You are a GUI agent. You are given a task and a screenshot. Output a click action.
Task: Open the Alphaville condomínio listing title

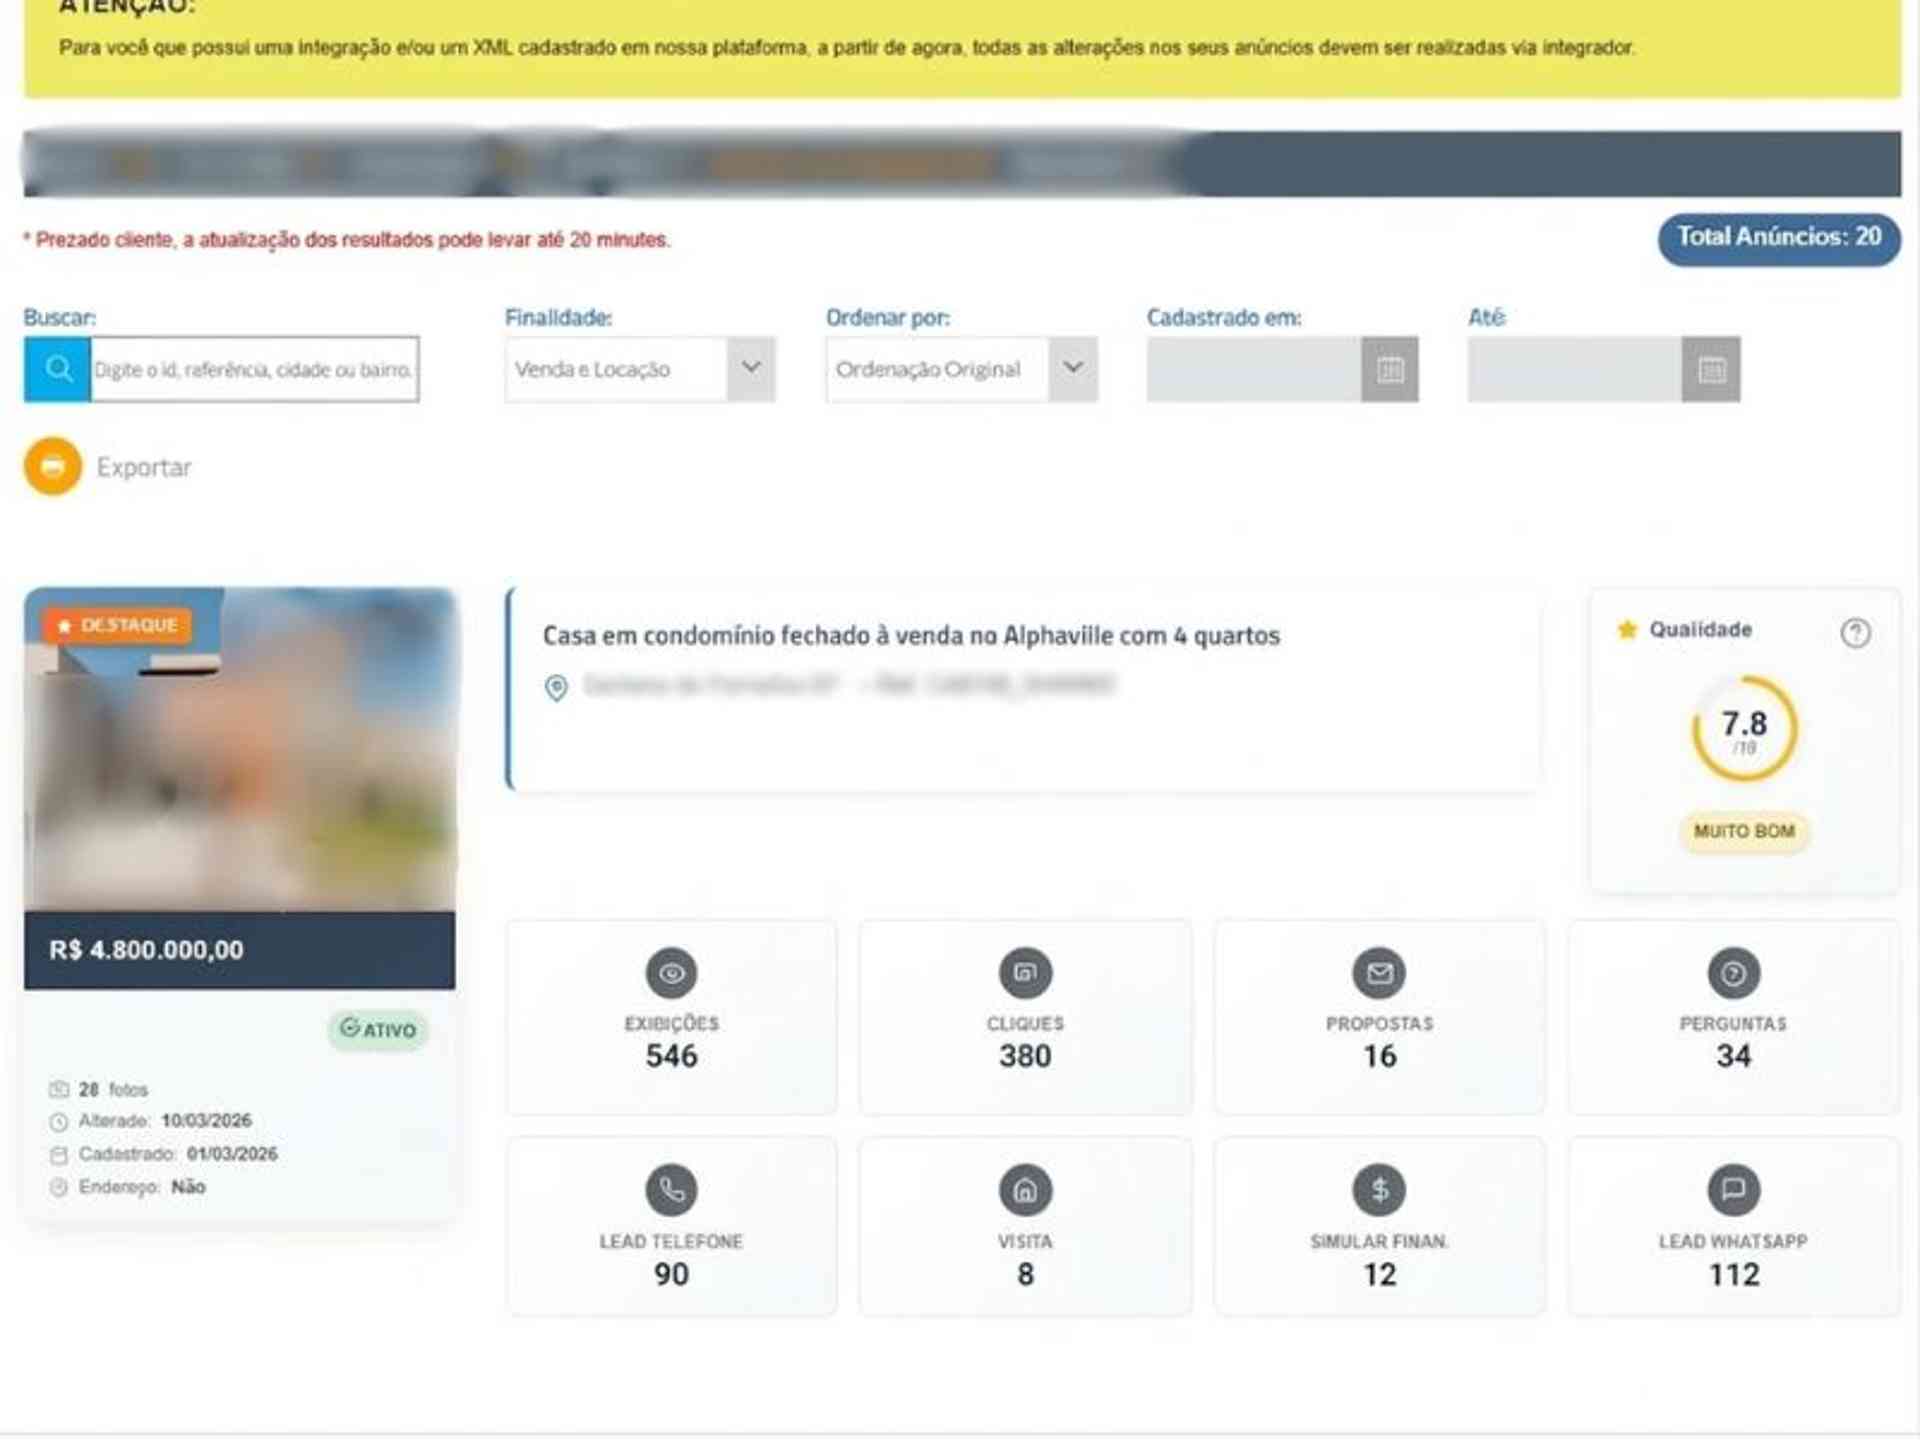tap(910, 636)
